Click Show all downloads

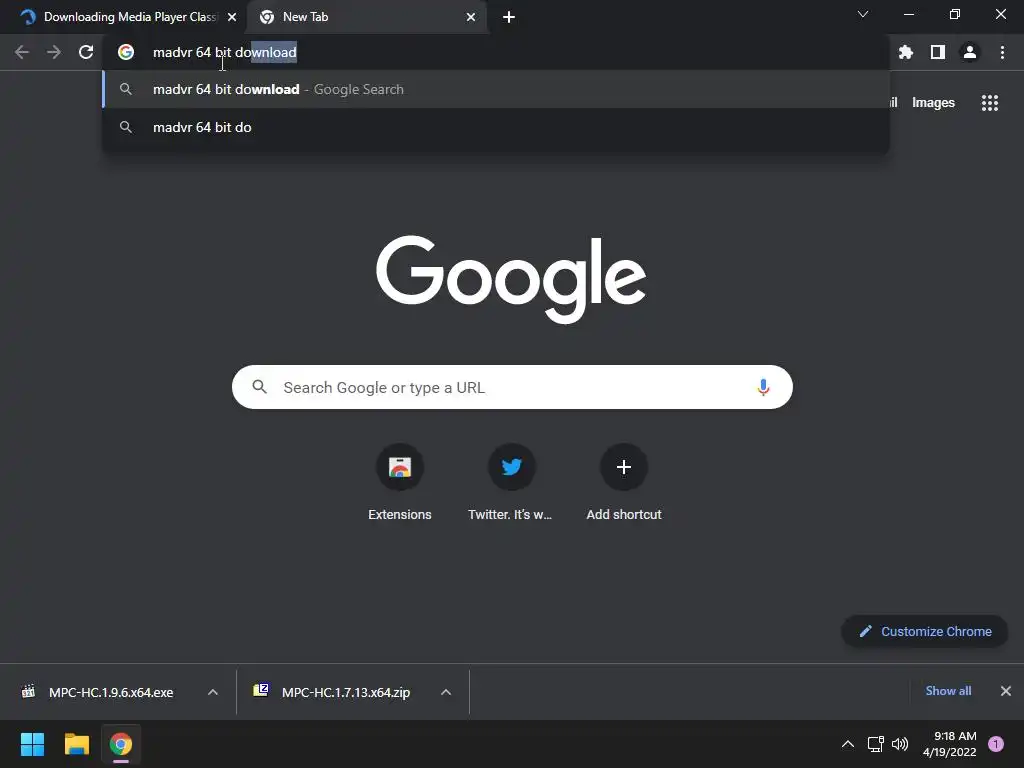[948, 691]
